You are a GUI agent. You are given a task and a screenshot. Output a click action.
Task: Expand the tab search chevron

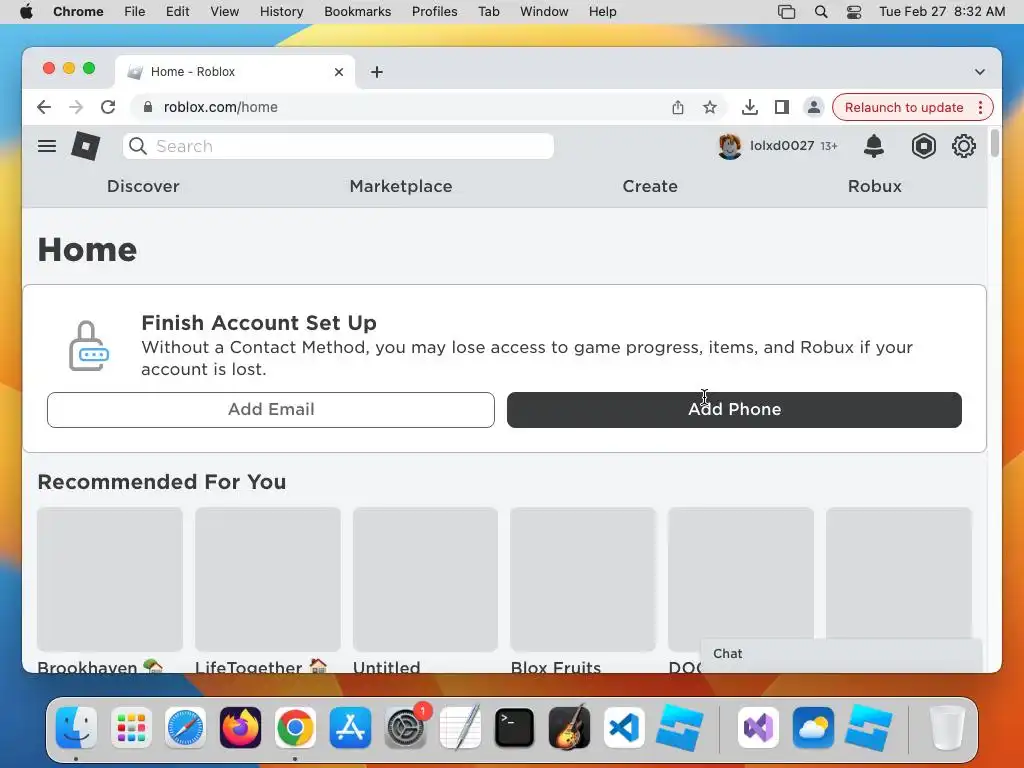tap(980, 72)
